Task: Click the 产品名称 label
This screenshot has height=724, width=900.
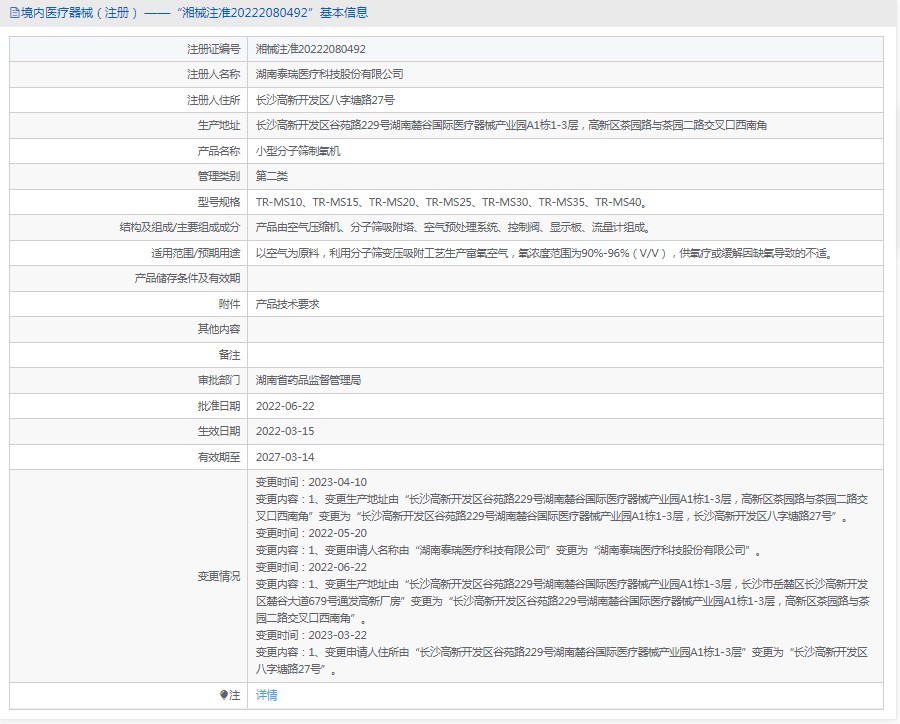Action: pyautogui.click(x=219, y=151)
